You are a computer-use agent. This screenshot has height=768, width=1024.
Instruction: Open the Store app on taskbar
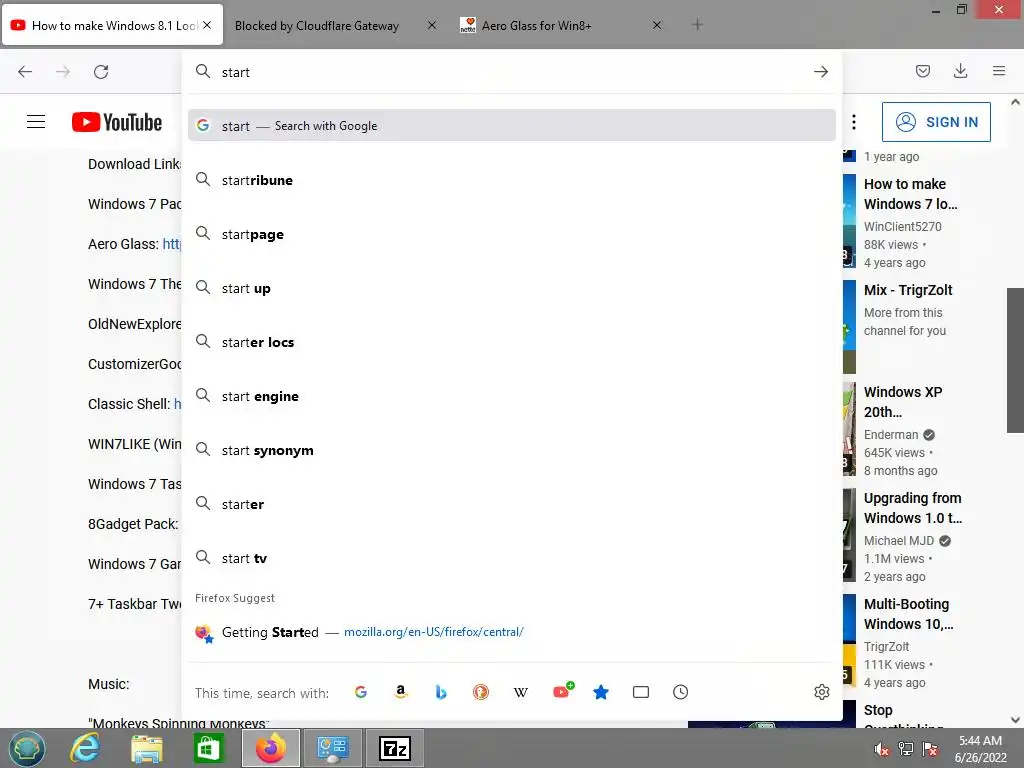tap(208, 748)
